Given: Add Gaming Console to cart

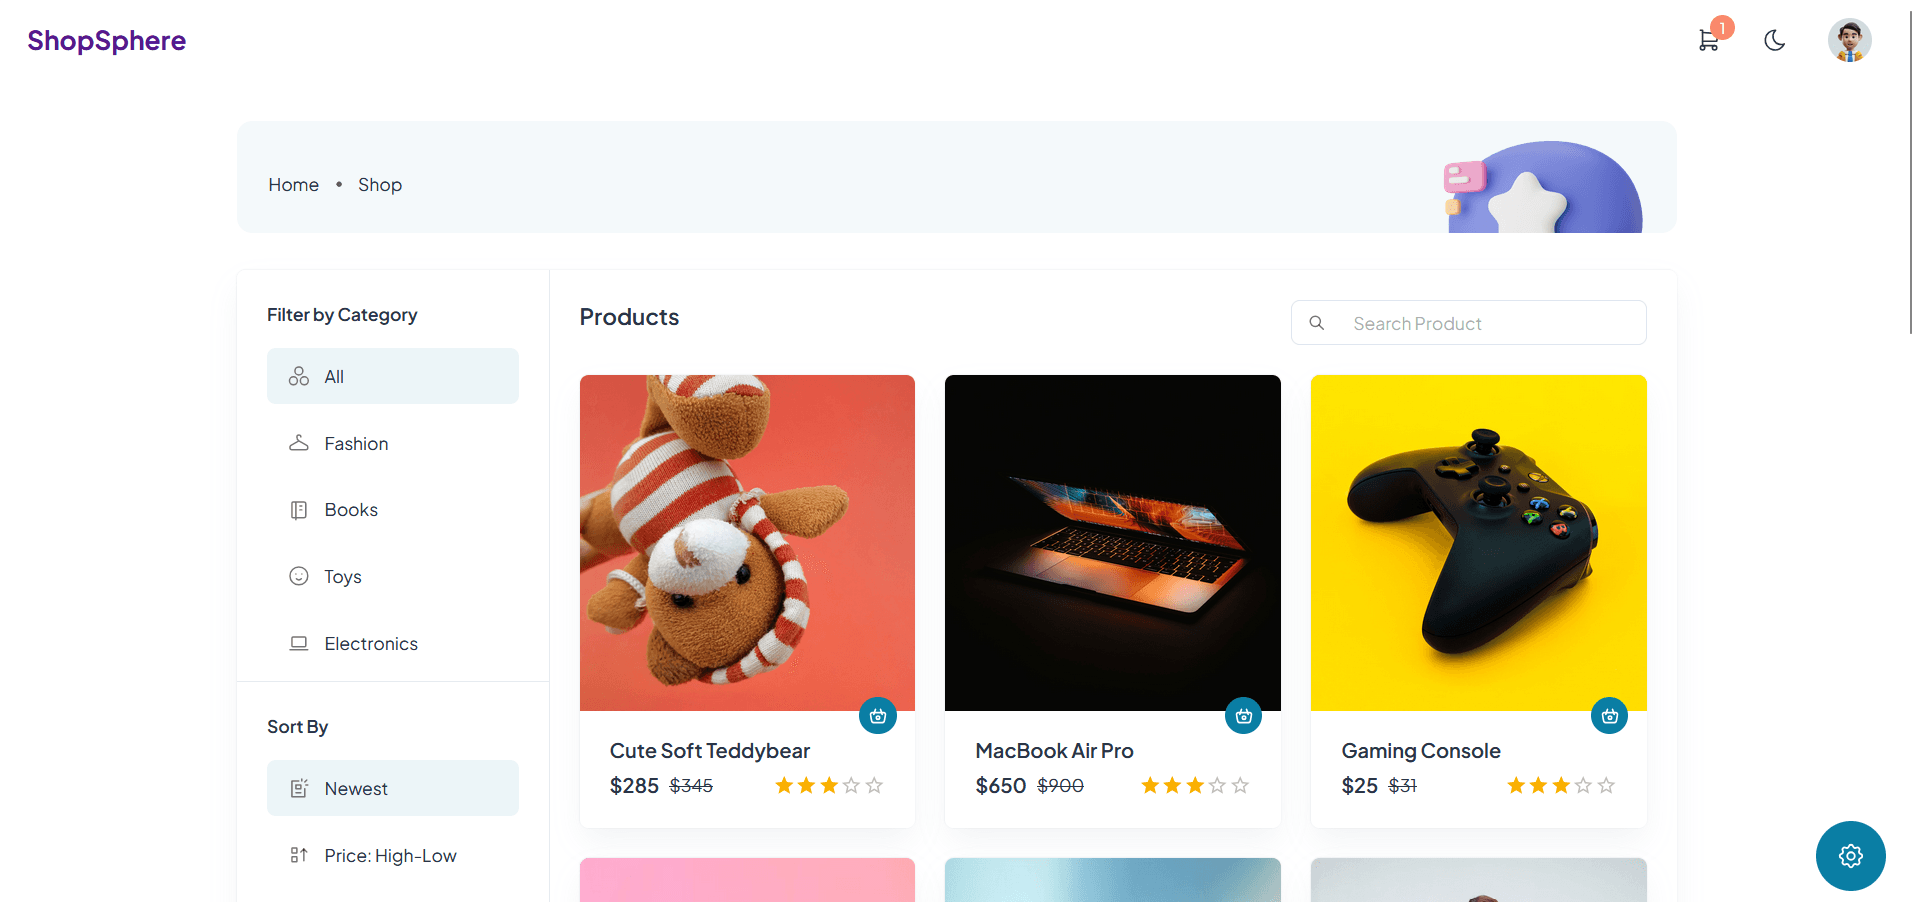Looking at the screenshot, I should point(1609,716).
